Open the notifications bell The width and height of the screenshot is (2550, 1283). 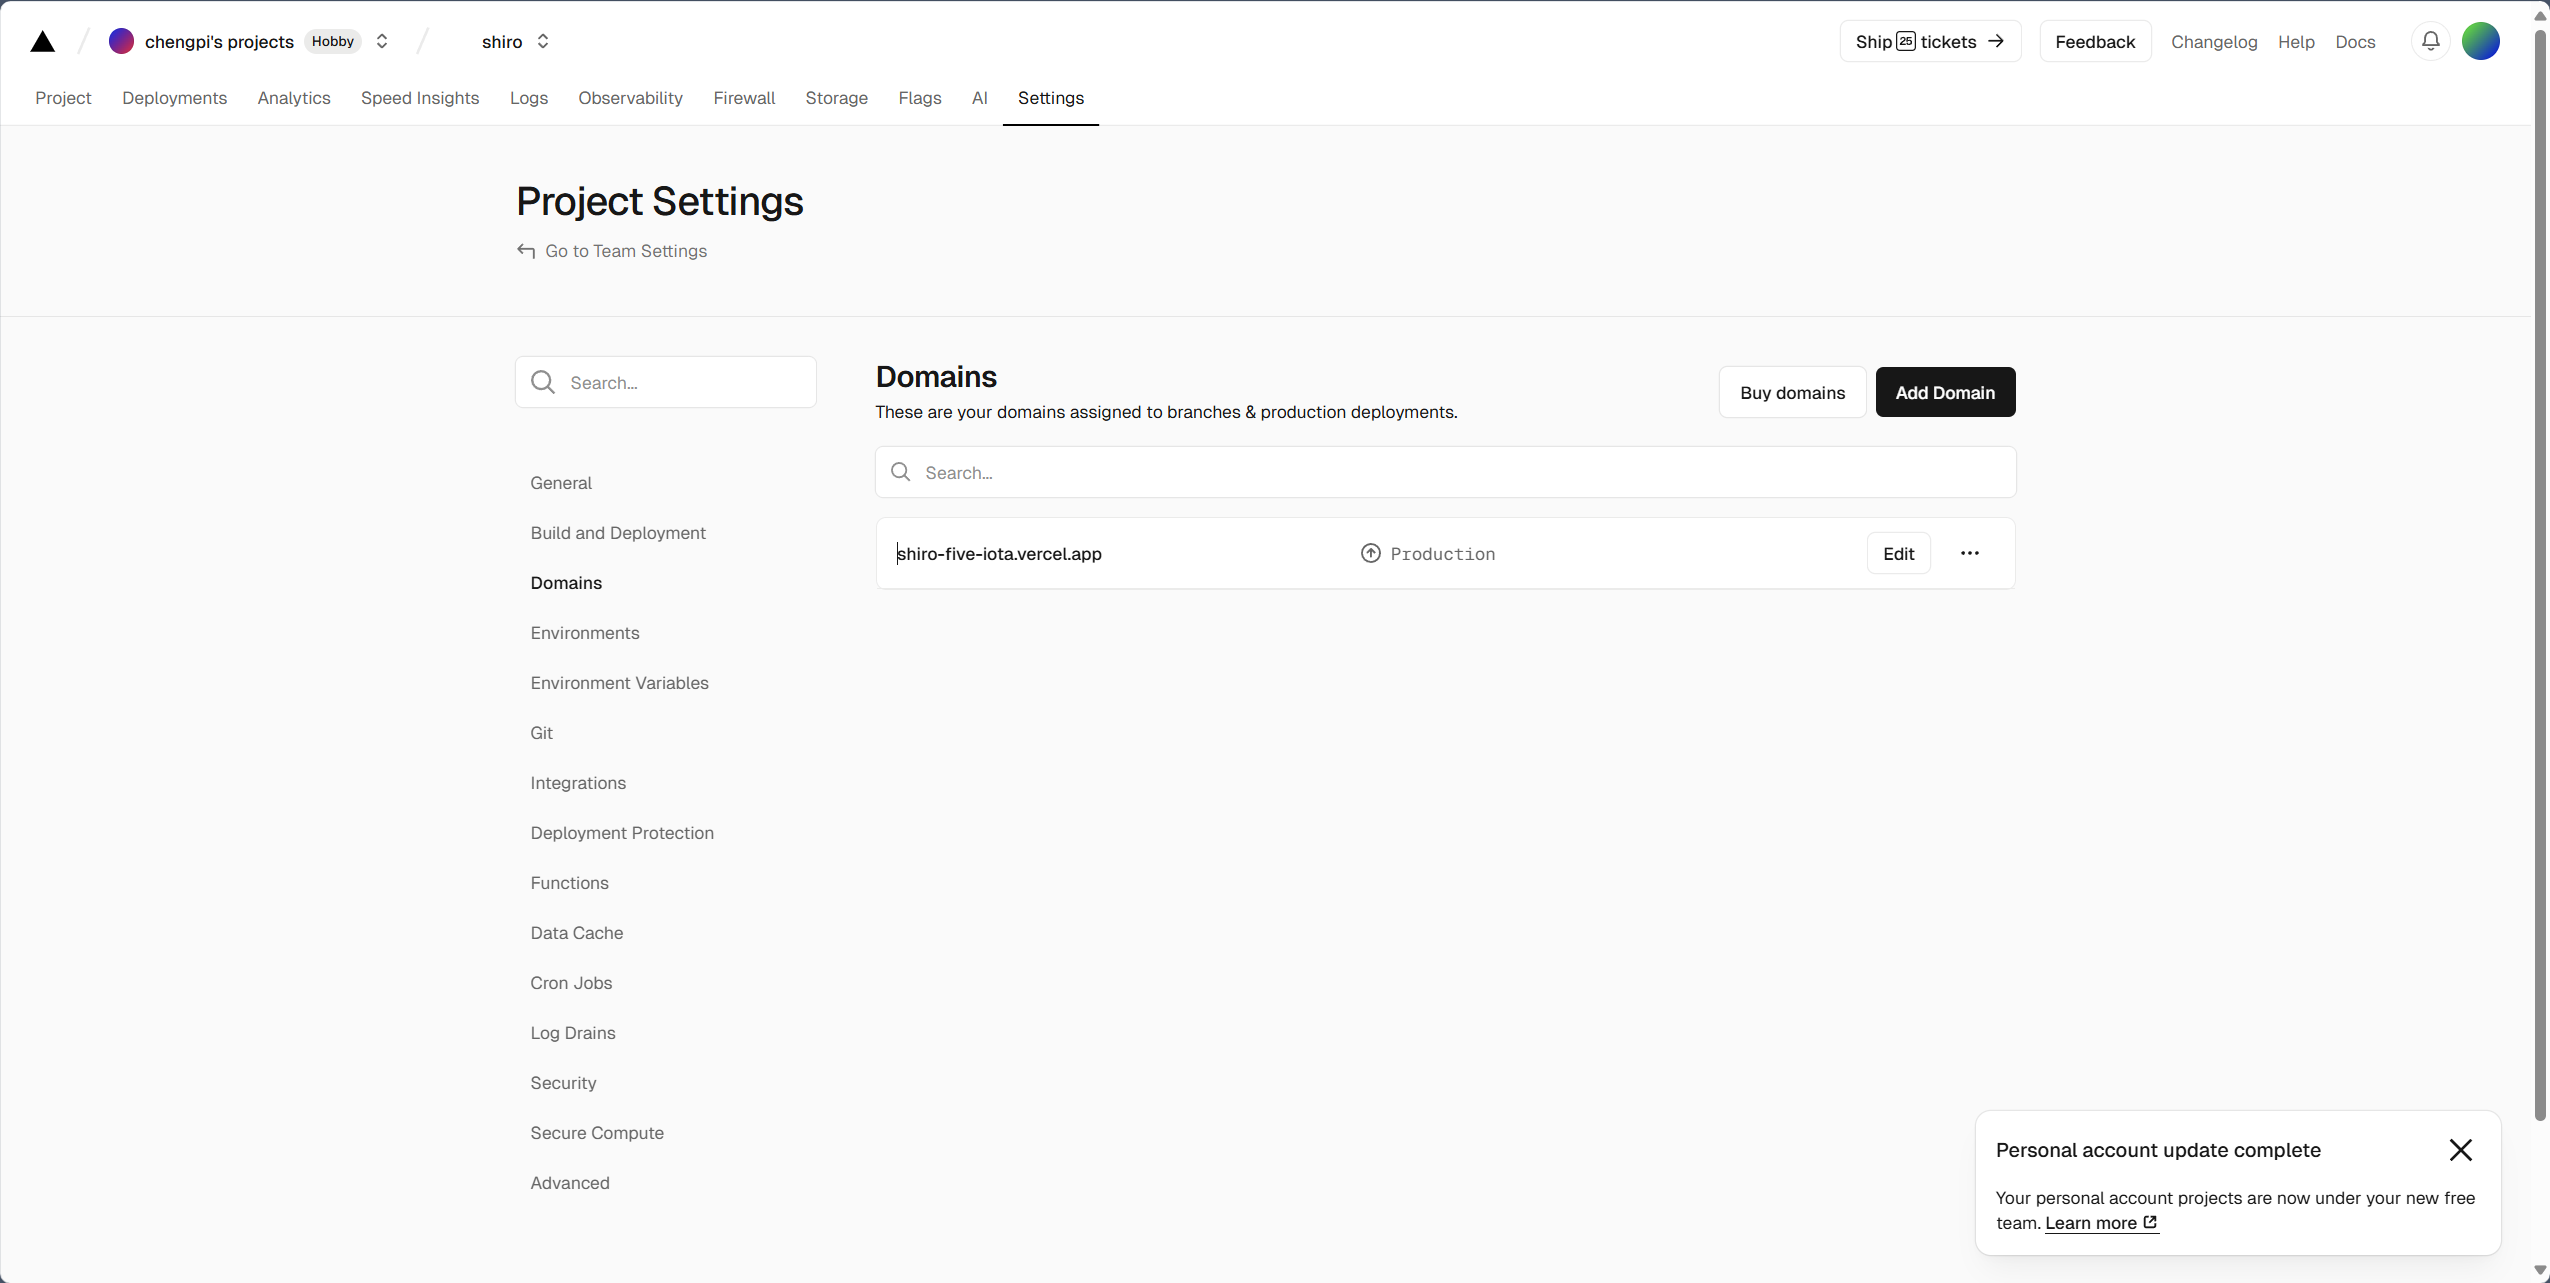point(2431,41)
